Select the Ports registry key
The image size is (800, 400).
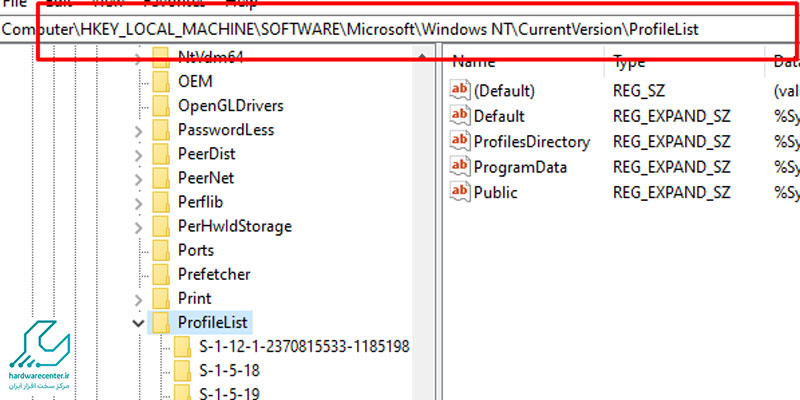tap(196, 250)
